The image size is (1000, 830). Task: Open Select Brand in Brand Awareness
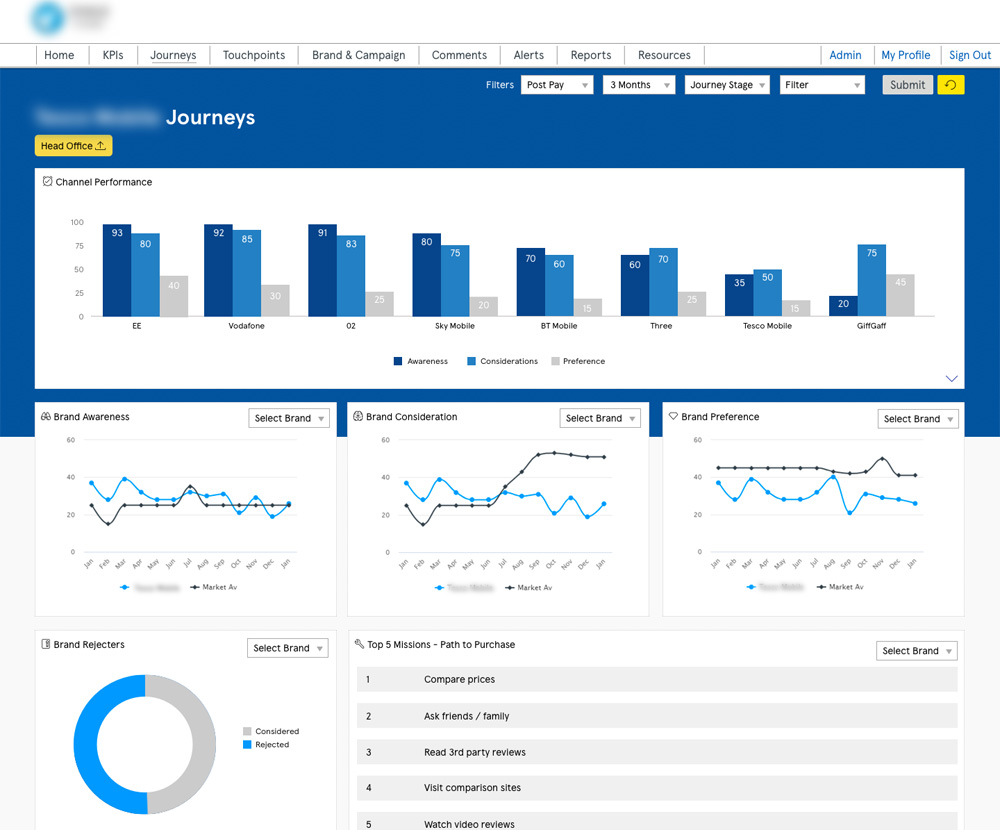point(289,418)
